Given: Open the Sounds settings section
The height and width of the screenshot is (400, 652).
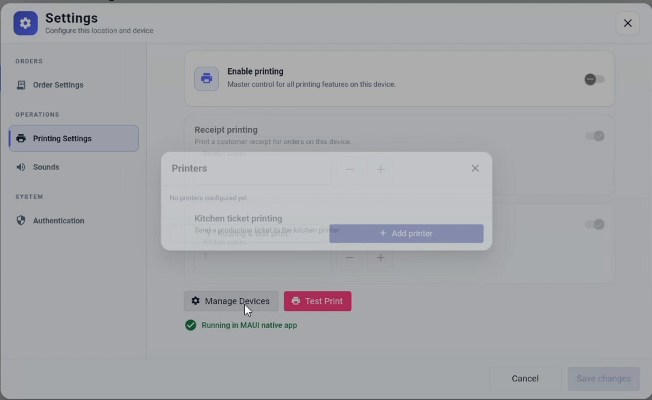Looking at the screenshot, I should (74, 167).
